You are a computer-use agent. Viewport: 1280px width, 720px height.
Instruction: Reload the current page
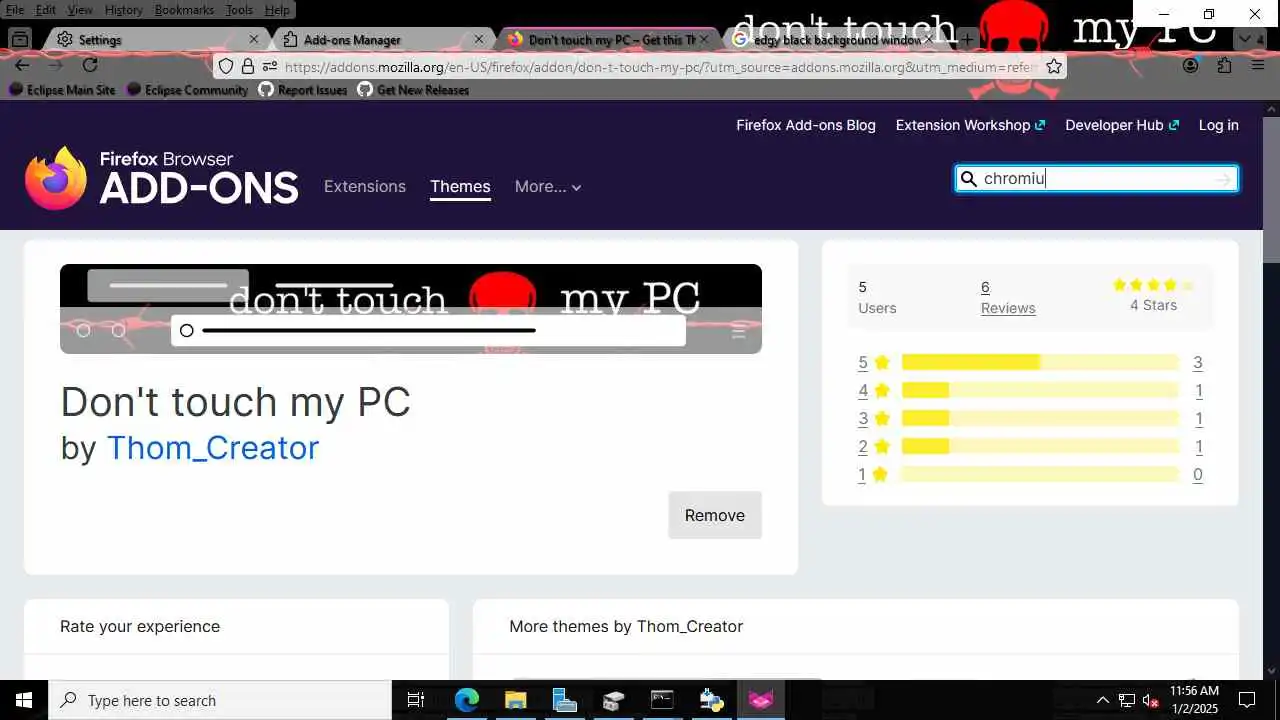point(90,65)
